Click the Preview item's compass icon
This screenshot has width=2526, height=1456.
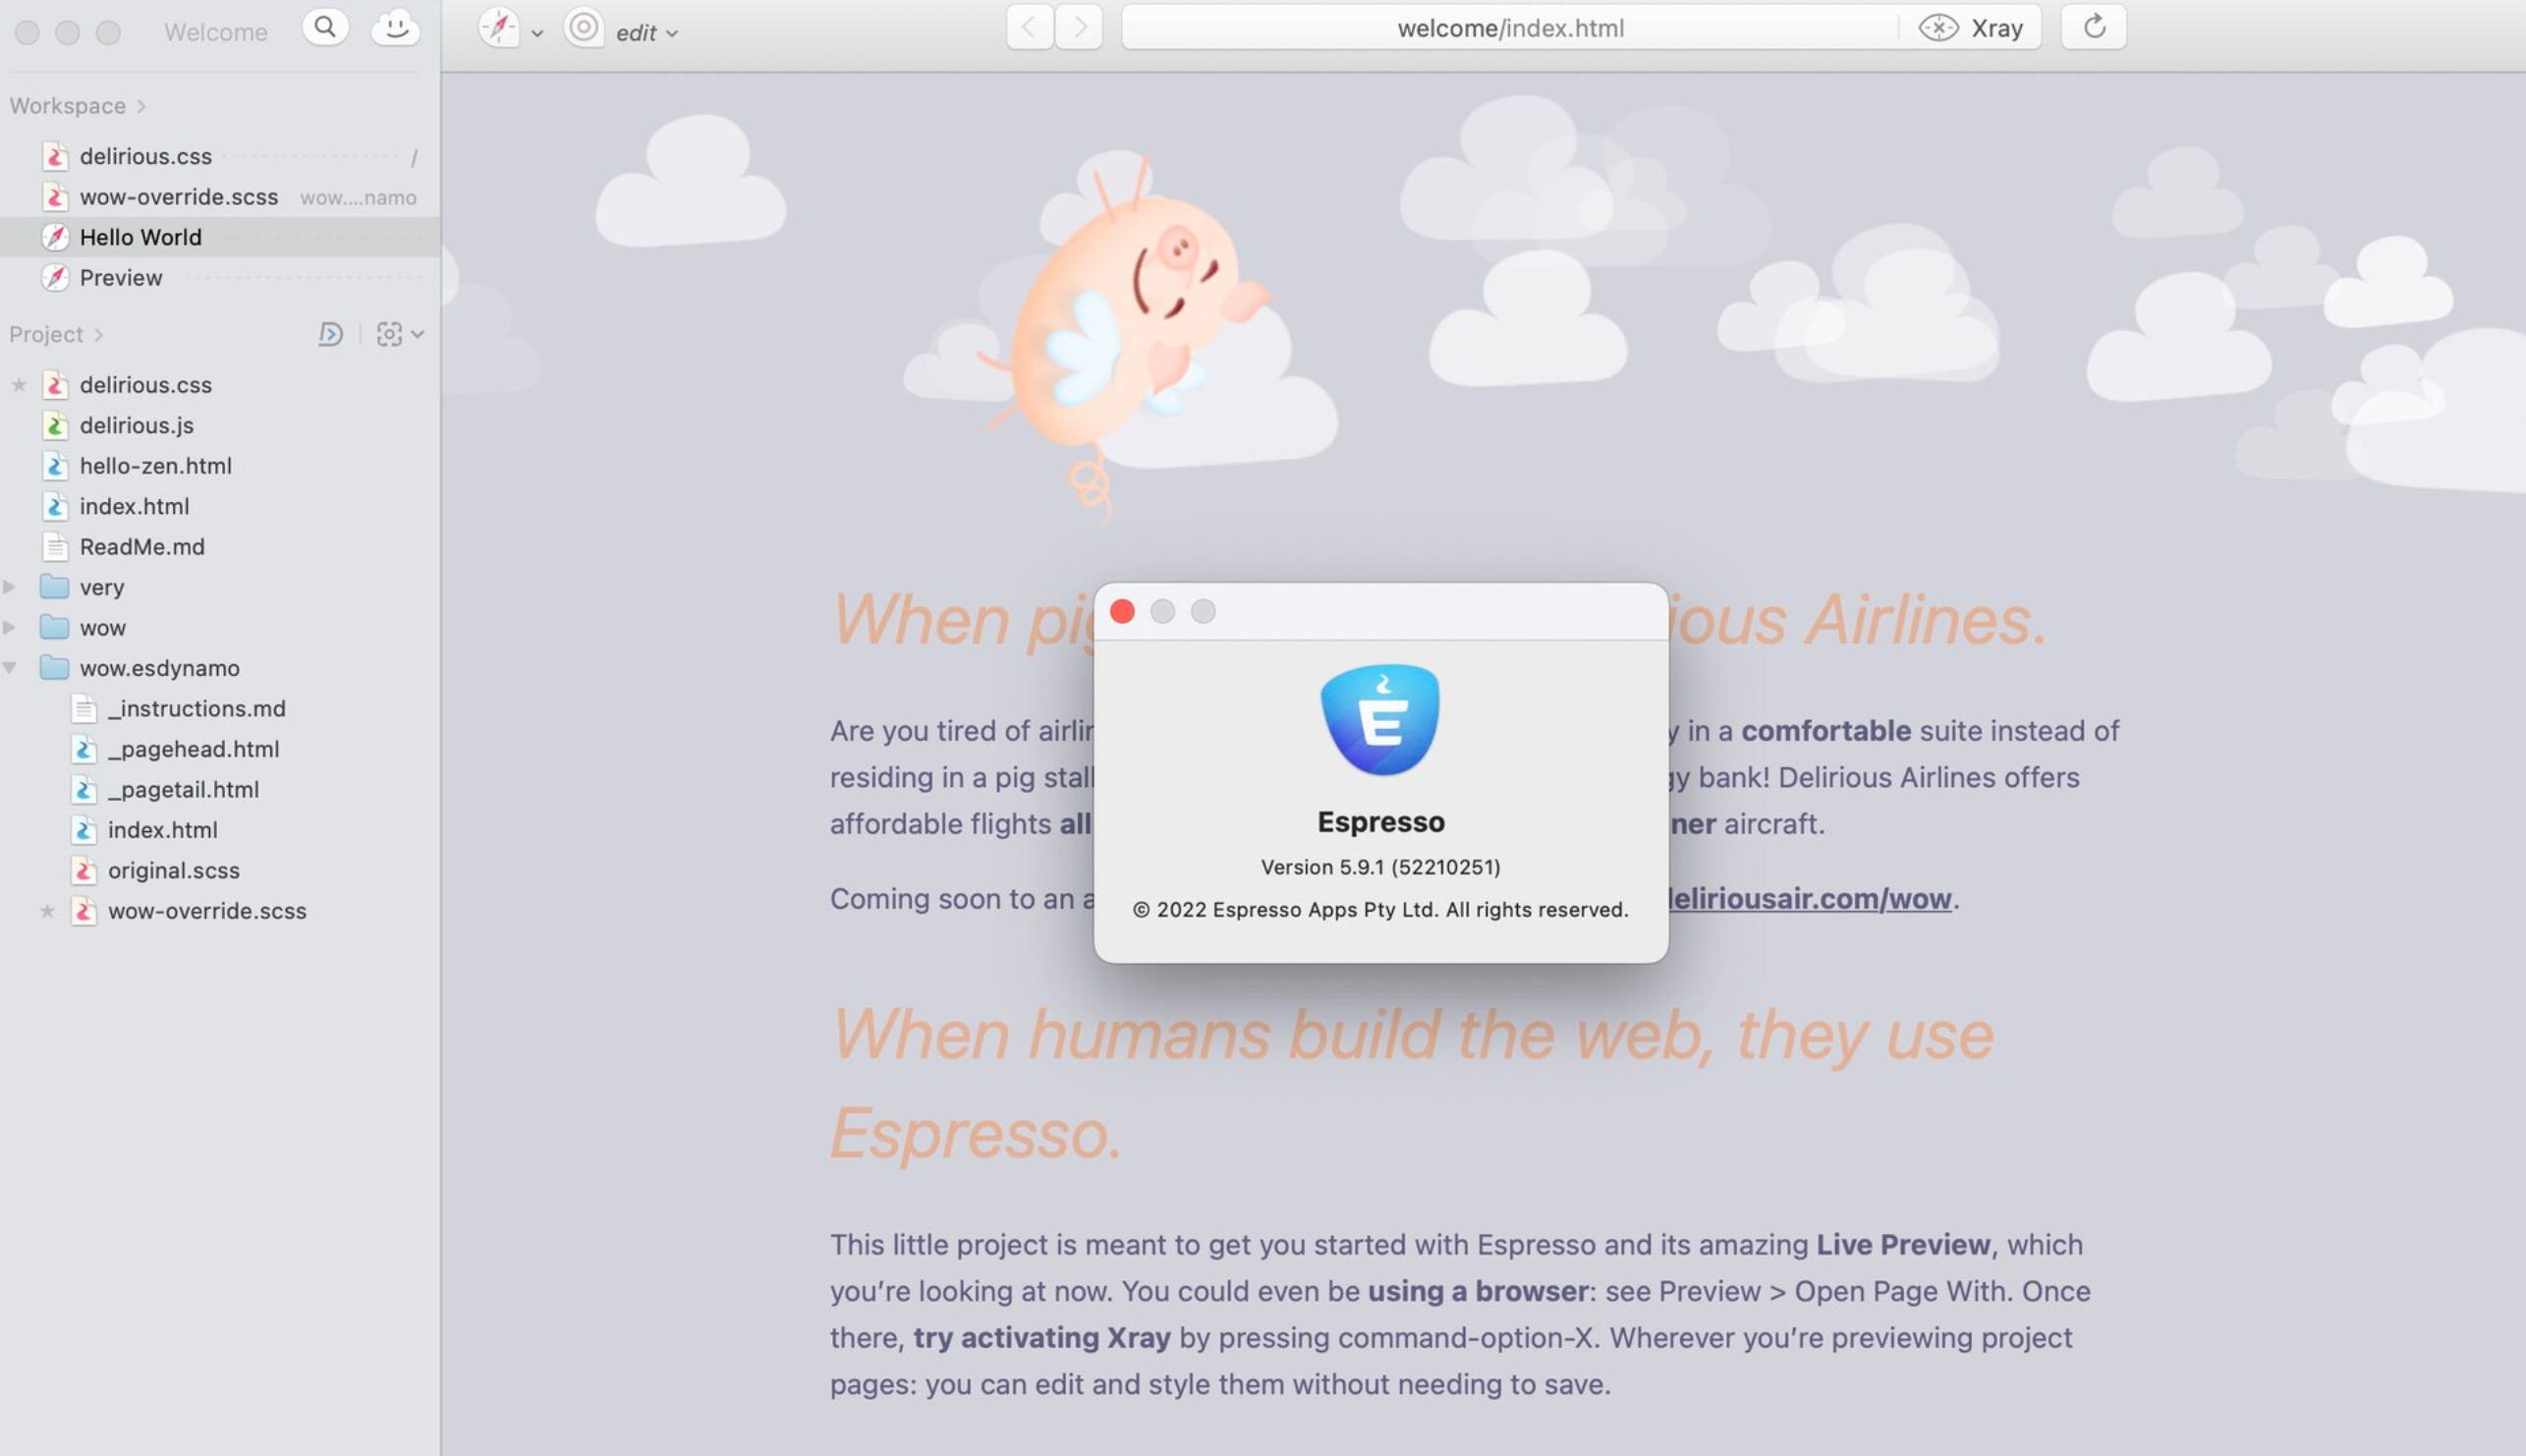tap(55, 278)
